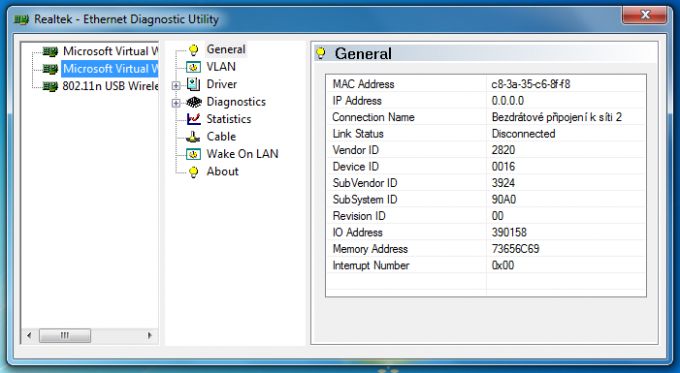Click the Revision ID value 00
The width and height of the screenshot is (680, 373).
click(x=497, y=216)
